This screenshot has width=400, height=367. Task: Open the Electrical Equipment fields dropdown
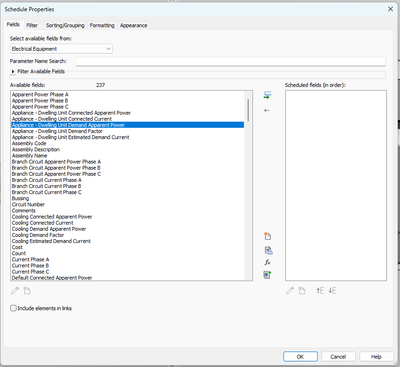61,49
